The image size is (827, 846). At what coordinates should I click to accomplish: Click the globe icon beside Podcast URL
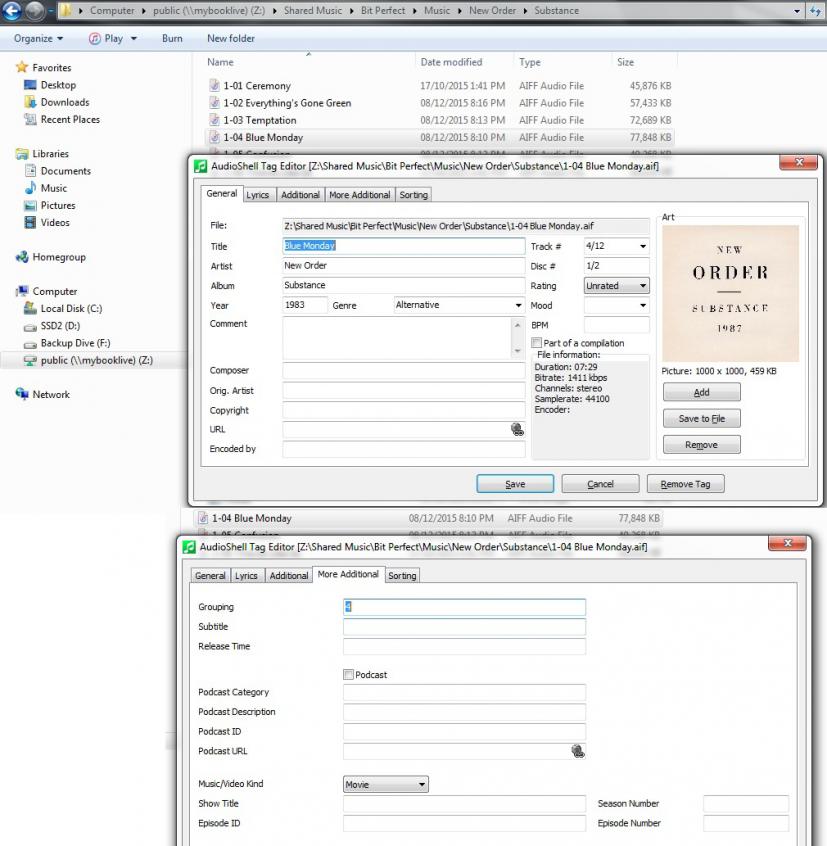pyautogui.click(x=577, y=751)
